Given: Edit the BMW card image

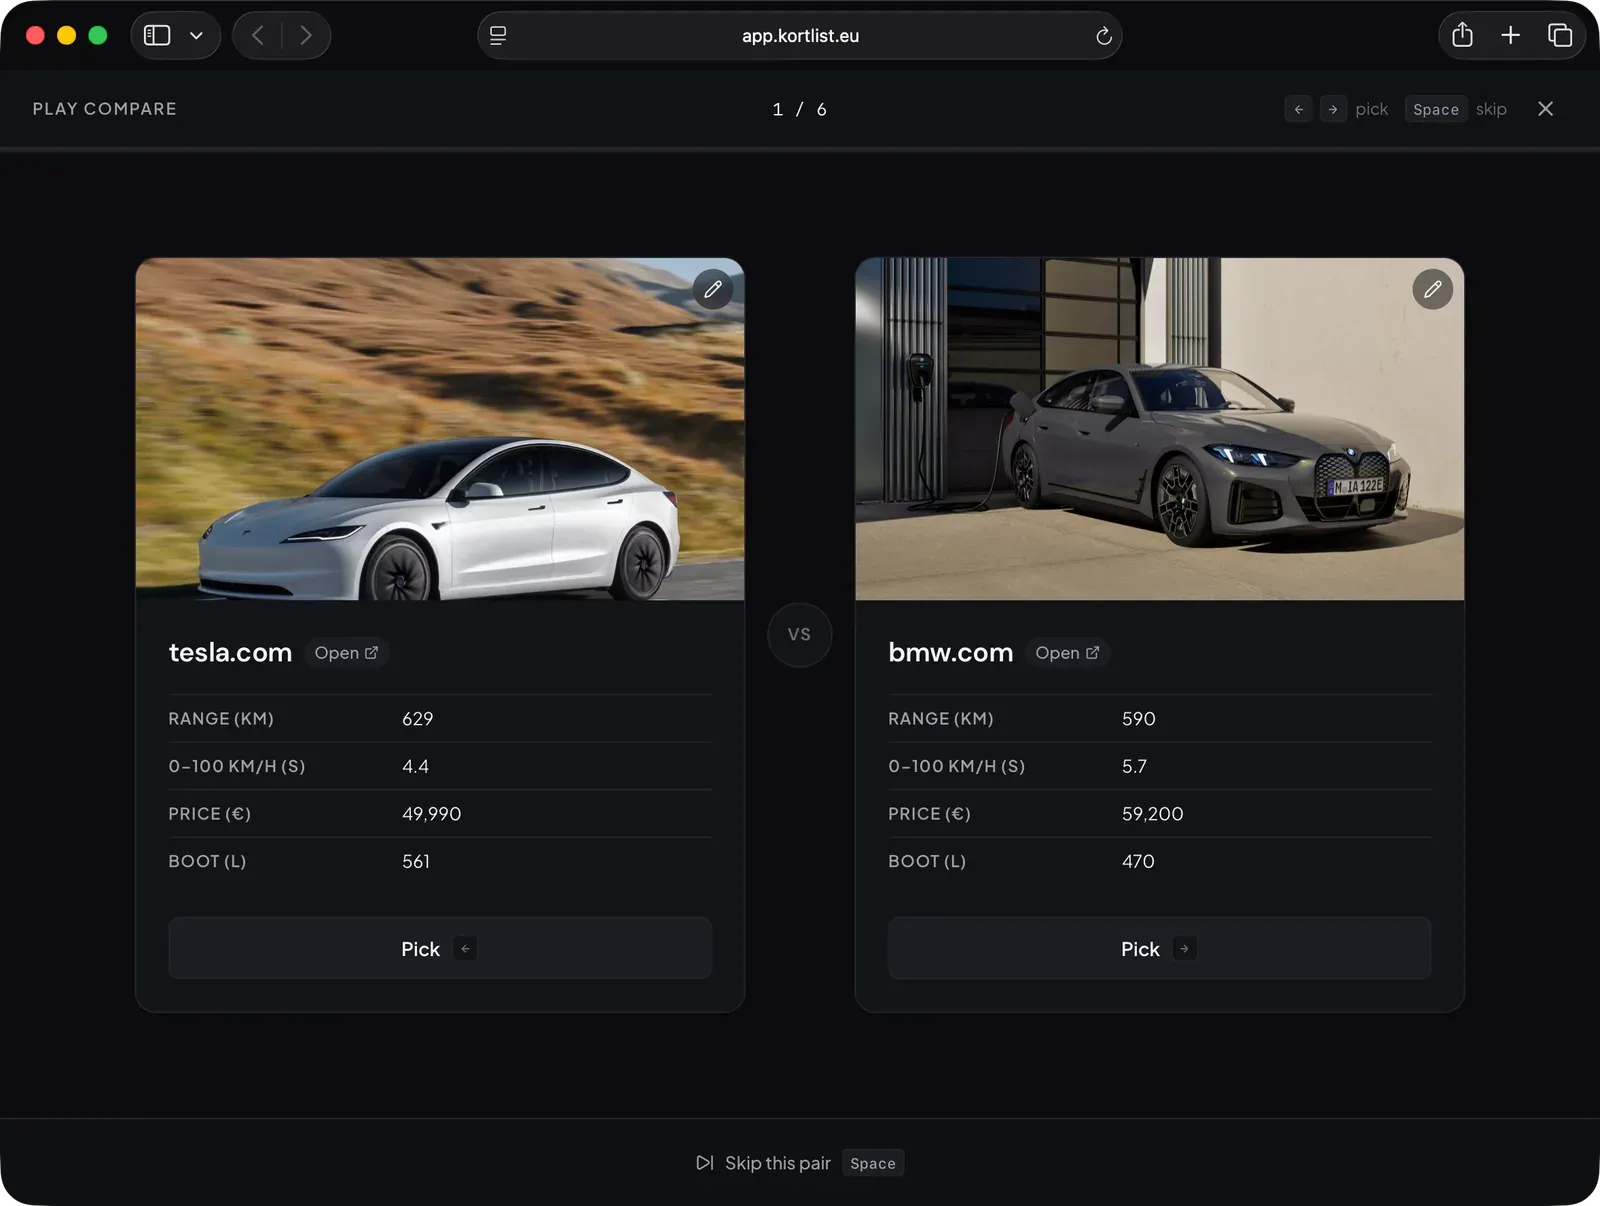Looking at the screenshot, I should [1432, 290].
